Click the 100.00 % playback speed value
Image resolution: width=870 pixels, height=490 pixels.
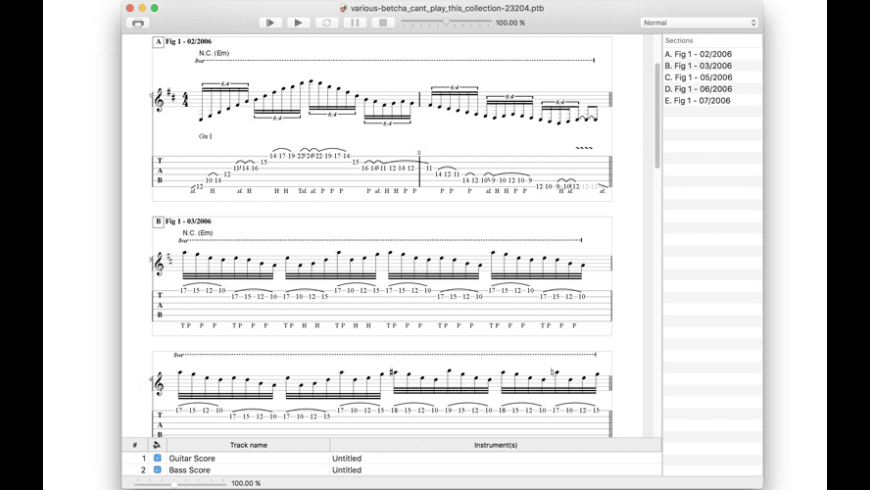510,23
